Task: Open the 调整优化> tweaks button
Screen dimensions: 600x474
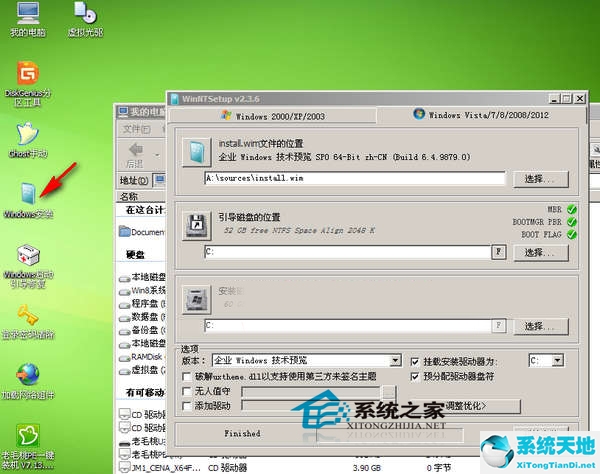Action: 466,406
